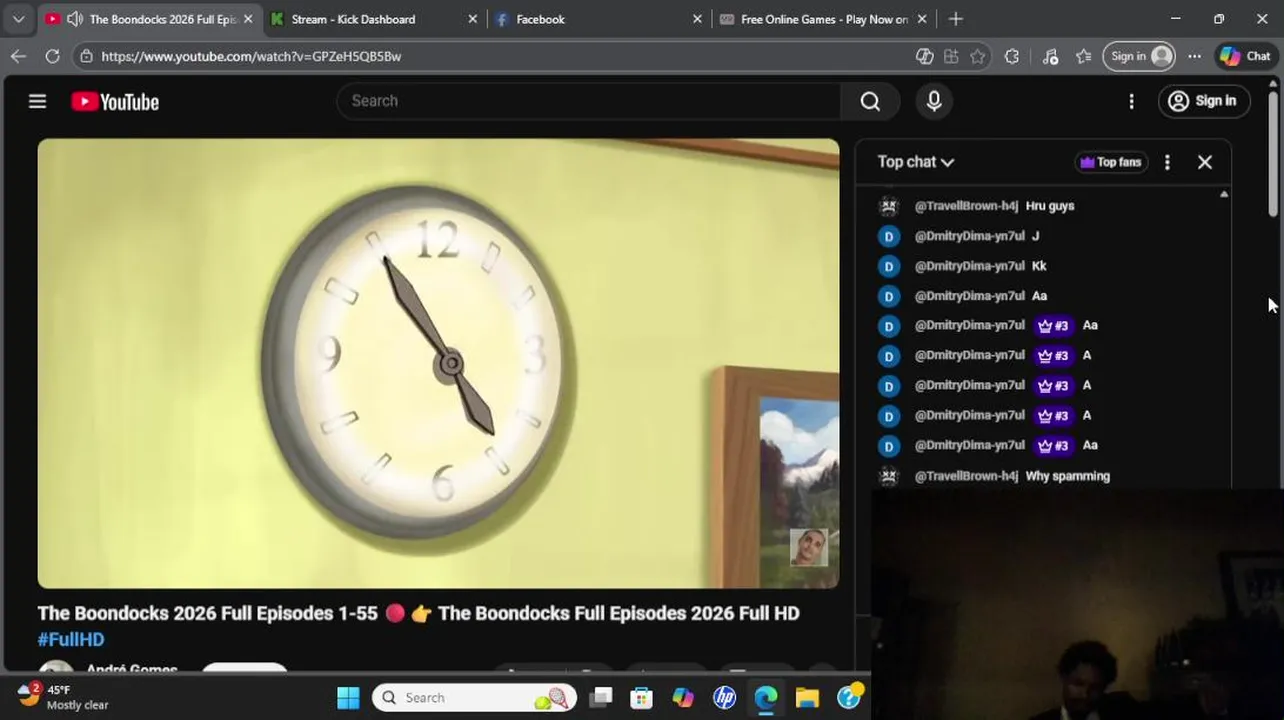Open Task View on the taskbar
This screenshot has height=720, width=1284.
coord(600,698)
